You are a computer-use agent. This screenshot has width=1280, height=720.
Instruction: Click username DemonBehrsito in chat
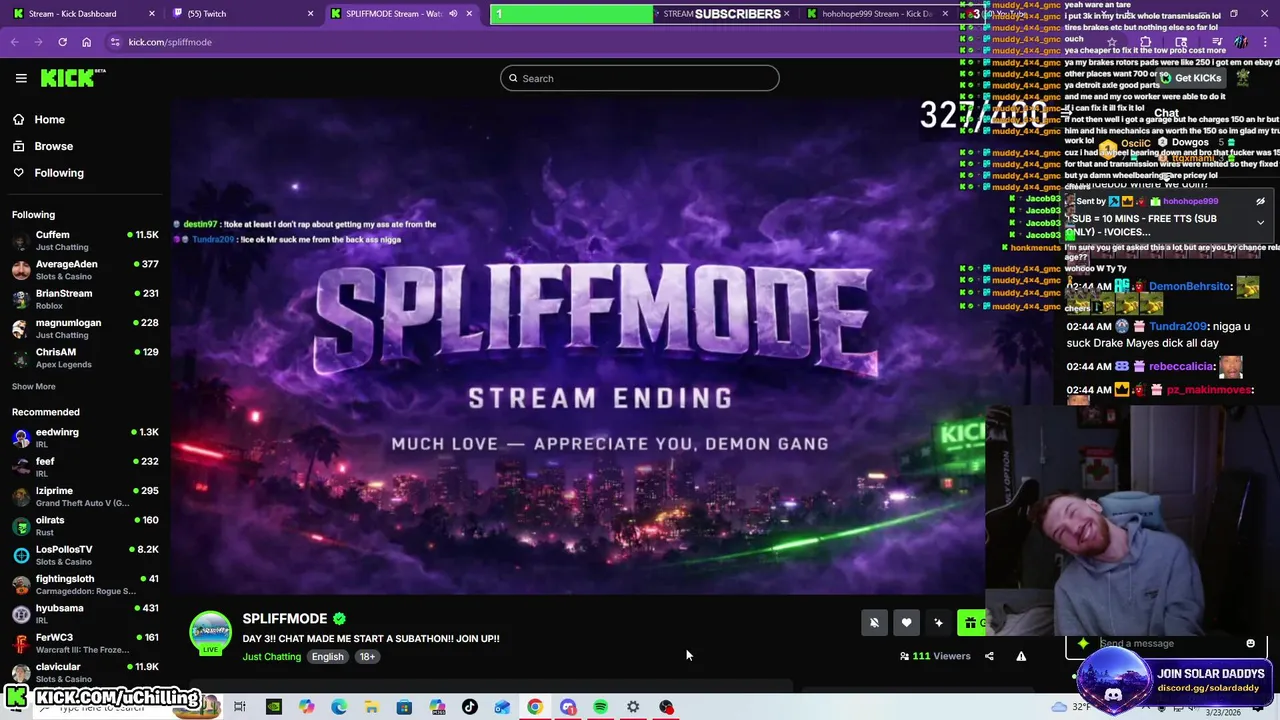[x=1189, y=286]
